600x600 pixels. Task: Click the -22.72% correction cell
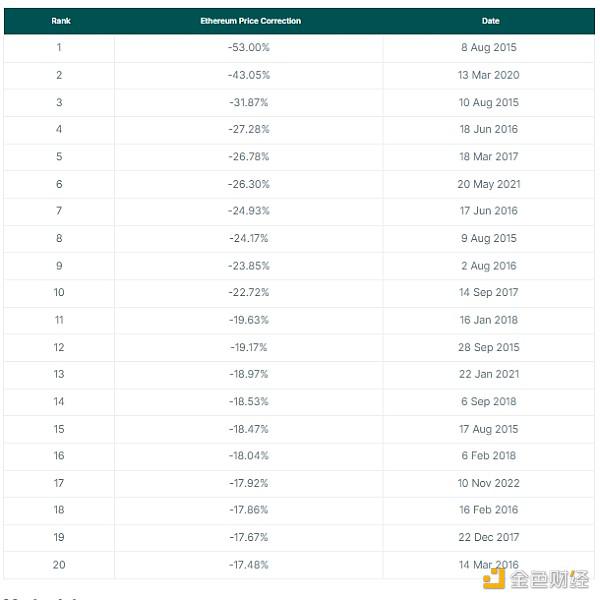248,292
